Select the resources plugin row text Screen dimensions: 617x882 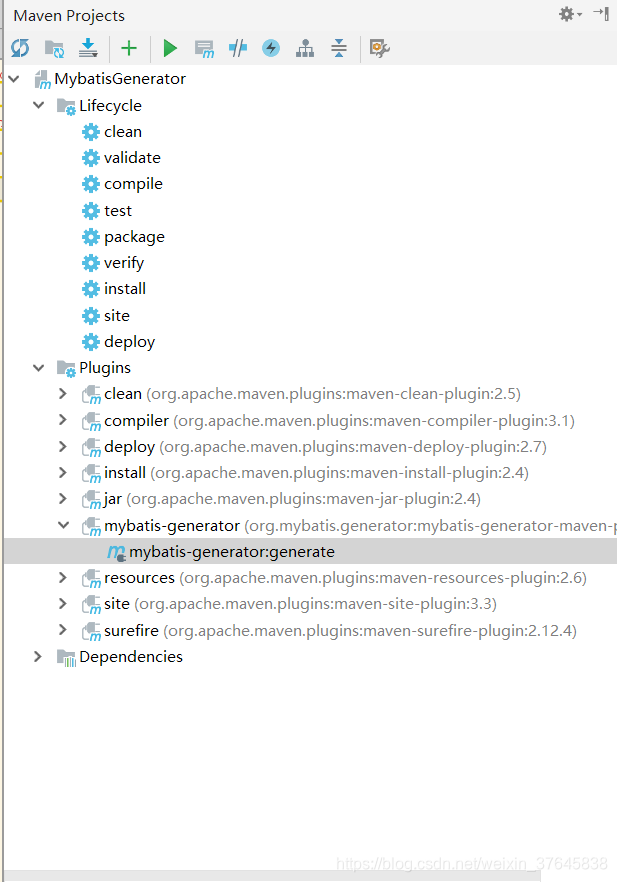[345, 578]
